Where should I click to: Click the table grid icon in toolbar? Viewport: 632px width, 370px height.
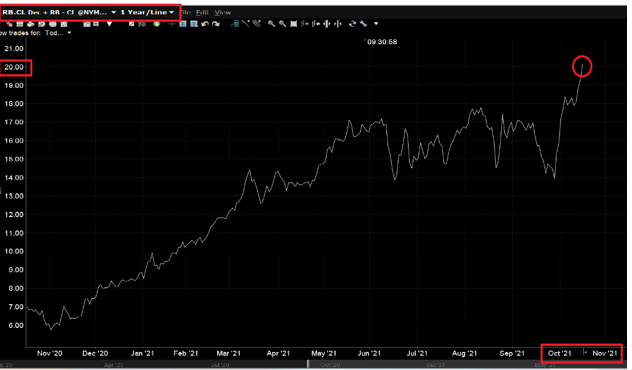tap(20, 24)
